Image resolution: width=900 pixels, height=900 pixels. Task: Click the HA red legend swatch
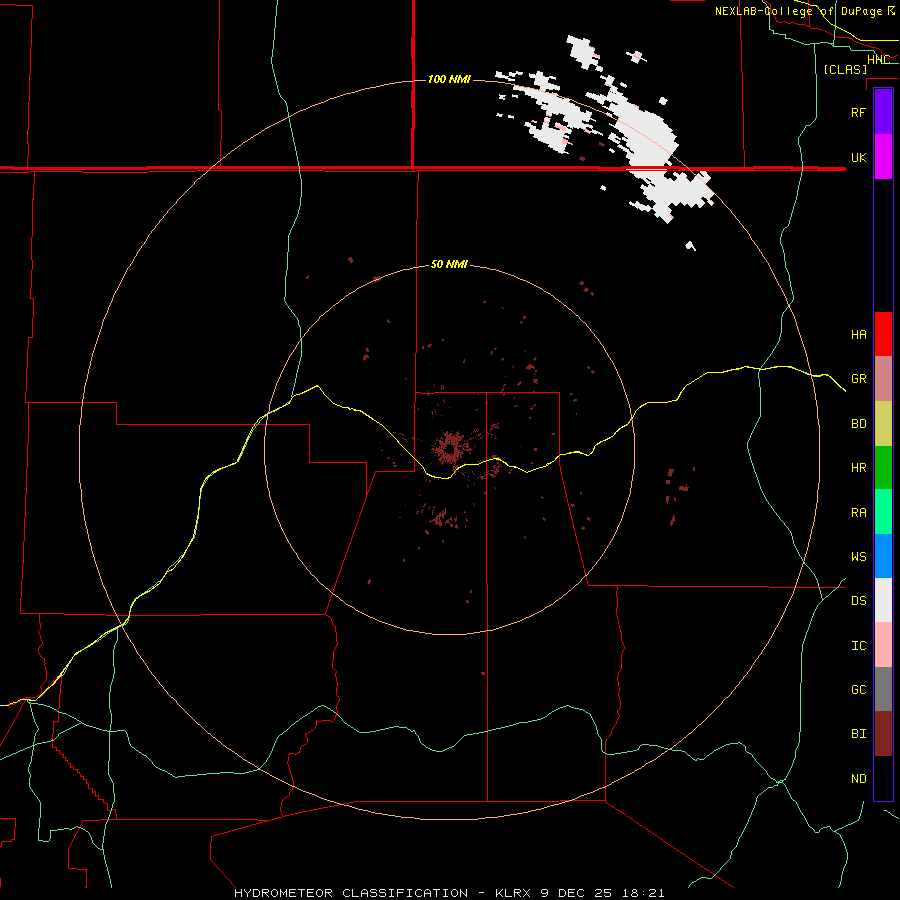[883, 334]
